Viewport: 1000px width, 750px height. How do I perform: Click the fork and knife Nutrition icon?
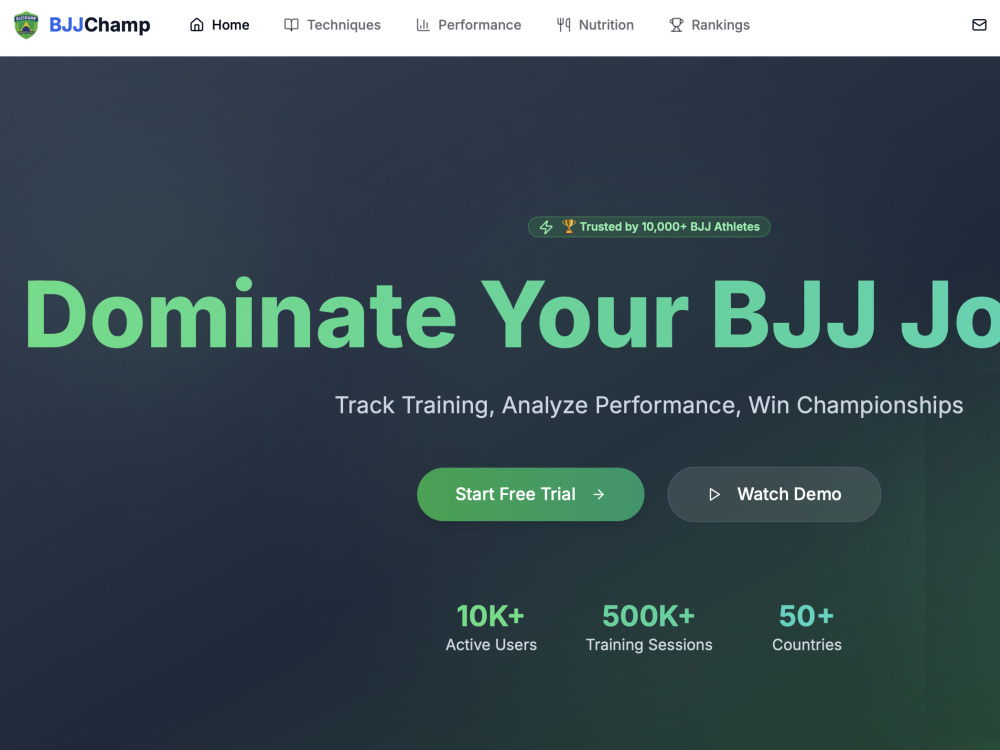[x=564, y=25]
